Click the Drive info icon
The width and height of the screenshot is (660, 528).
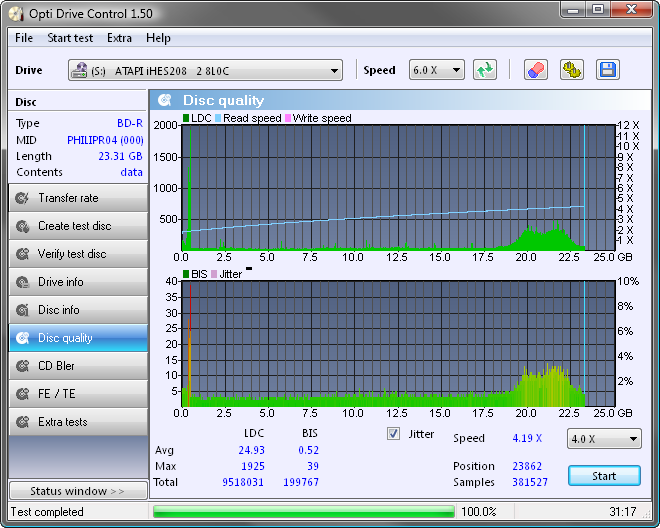[x=22, y=282]
